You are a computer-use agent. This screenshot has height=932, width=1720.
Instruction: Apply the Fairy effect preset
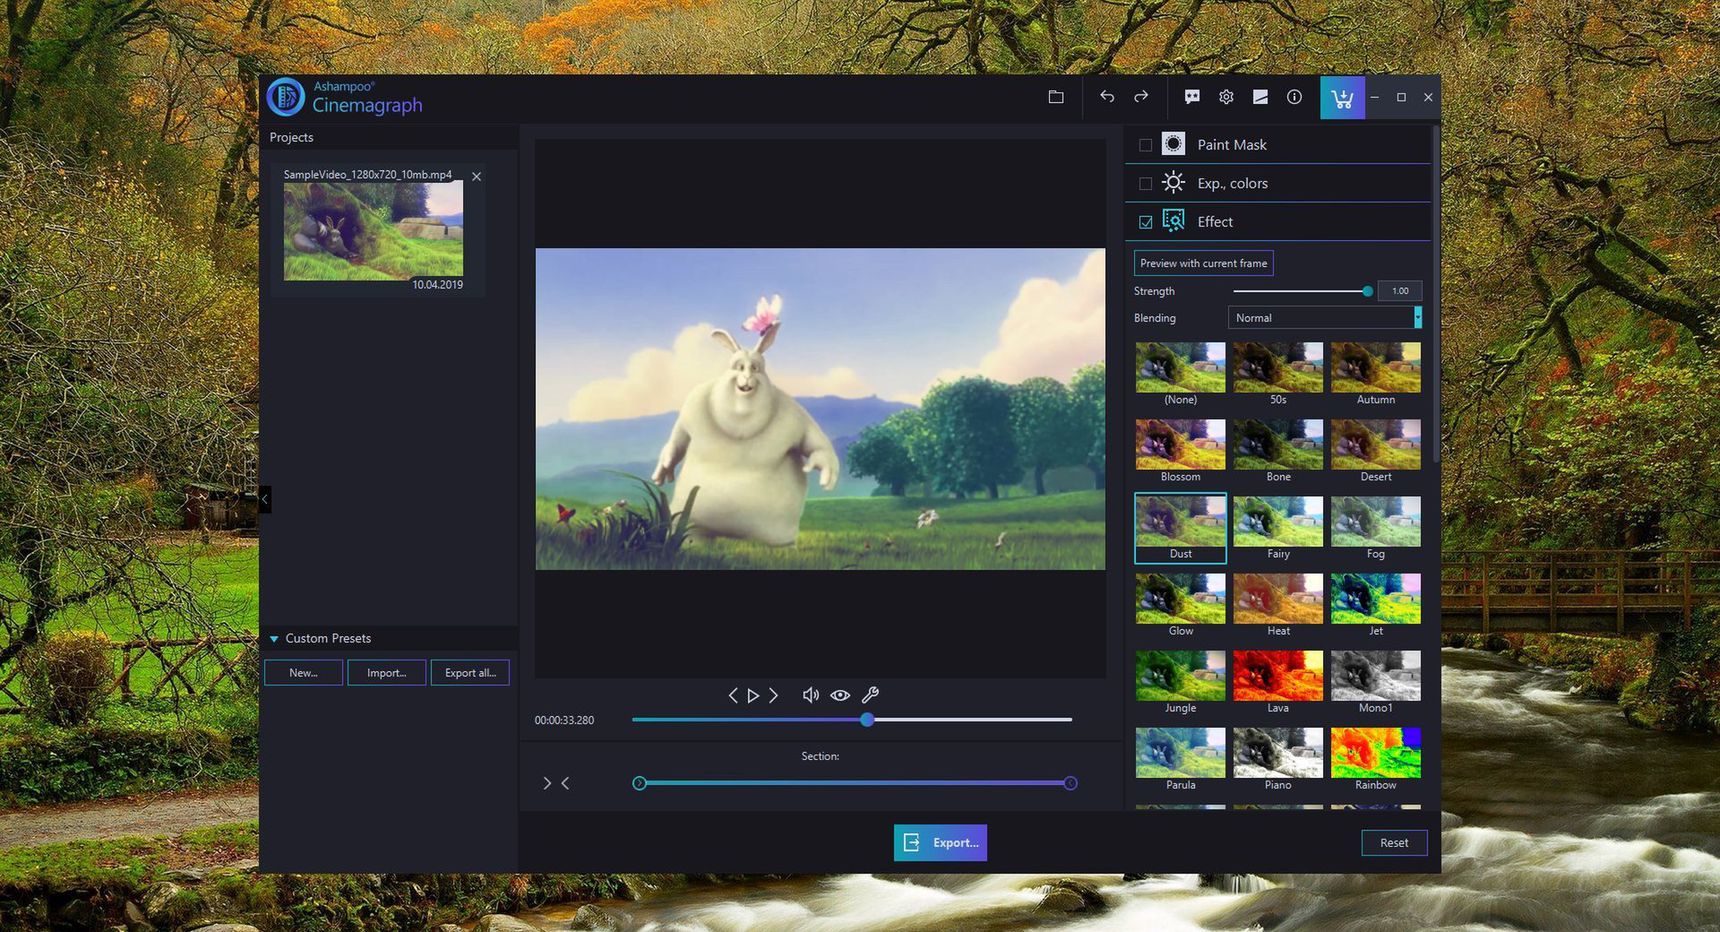[1278, 528]
